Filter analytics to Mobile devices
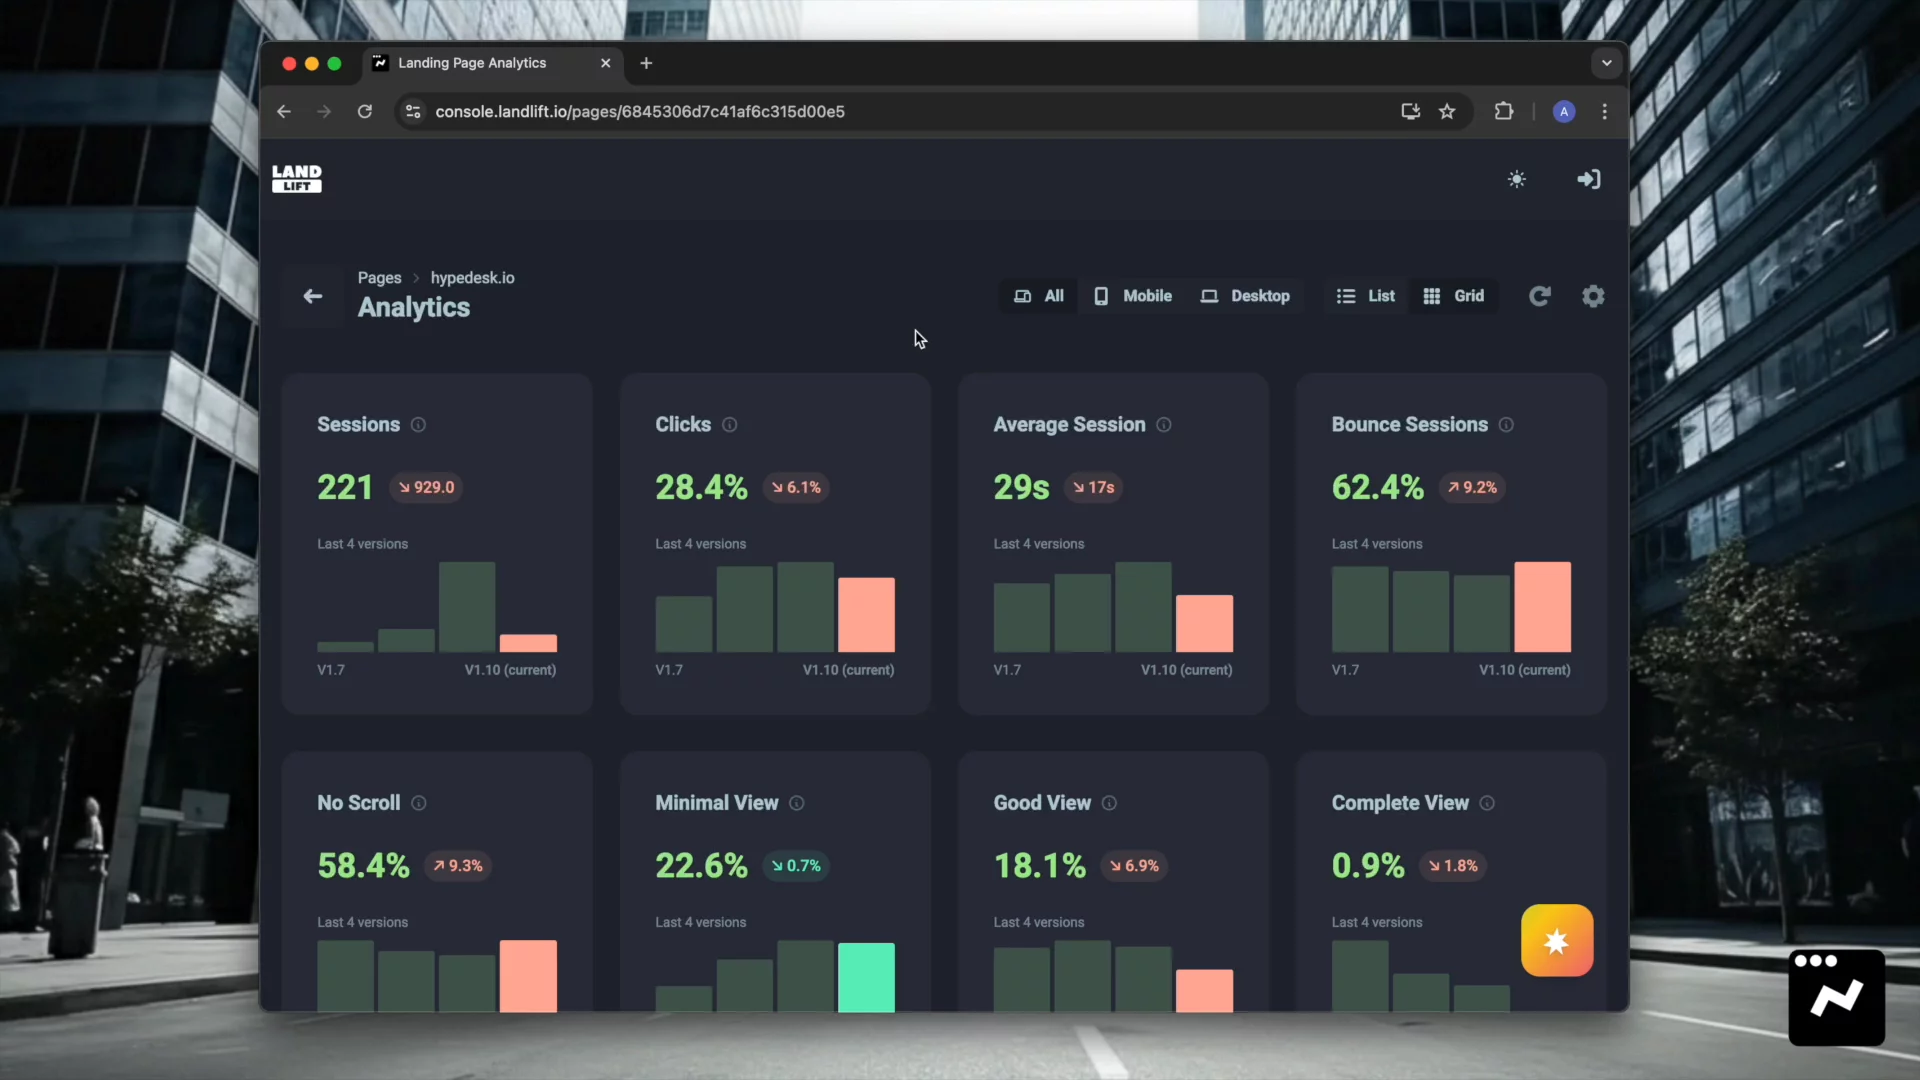This screenshot has height=1080, width=1920. click(1132, 296)
